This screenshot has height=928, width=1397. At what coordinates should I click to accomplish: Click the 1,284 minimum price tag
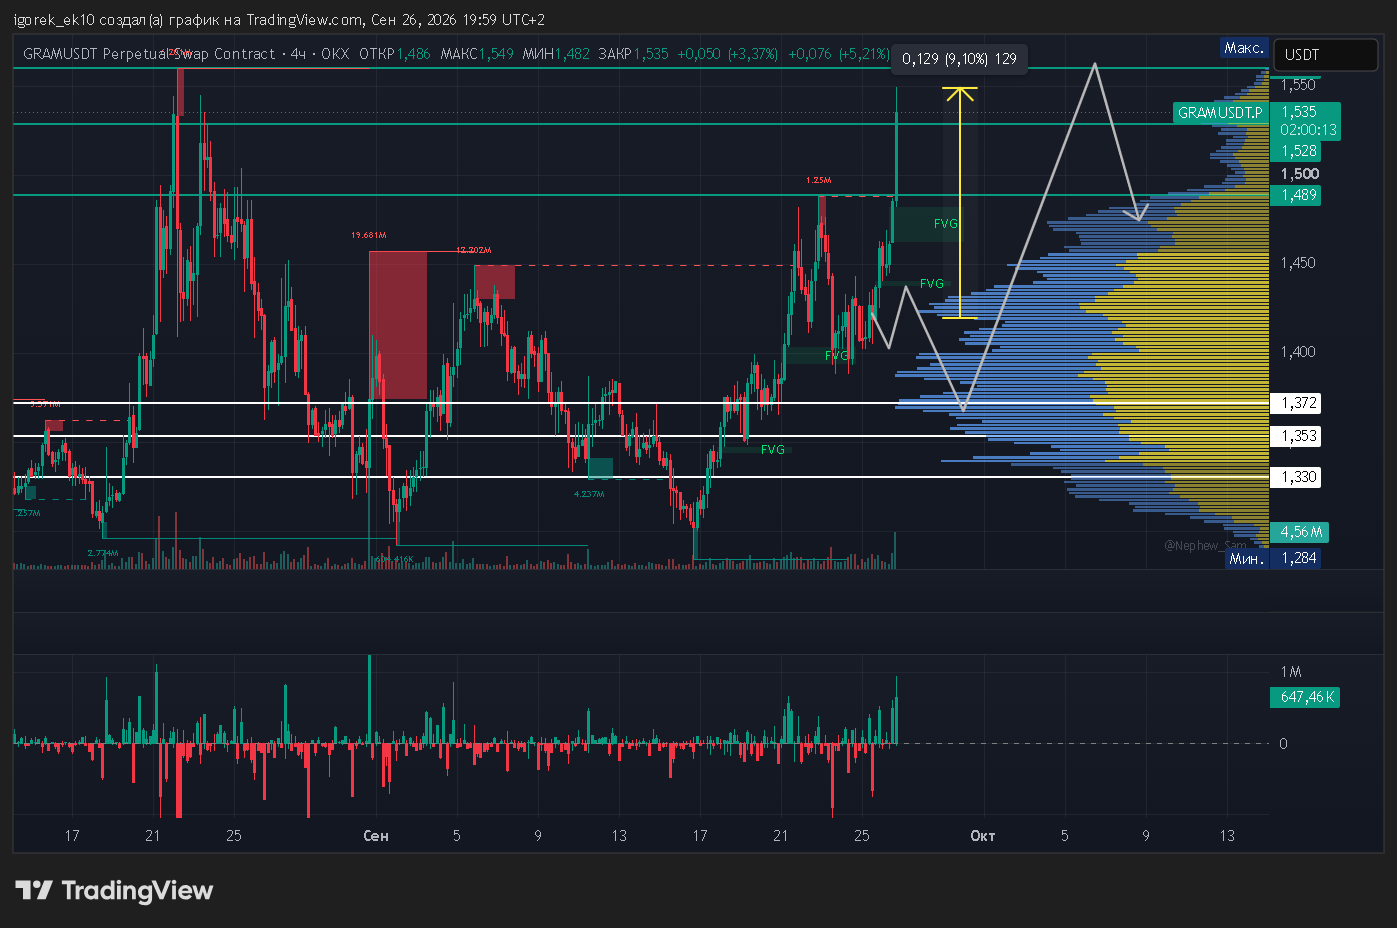(1298, 558)
